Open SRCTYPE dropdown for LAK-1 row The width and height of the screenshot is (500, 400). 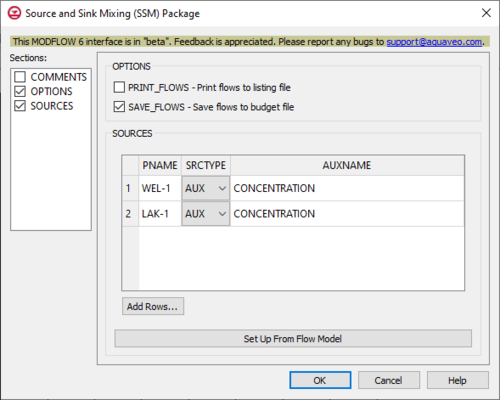click(x=206, y=214)
